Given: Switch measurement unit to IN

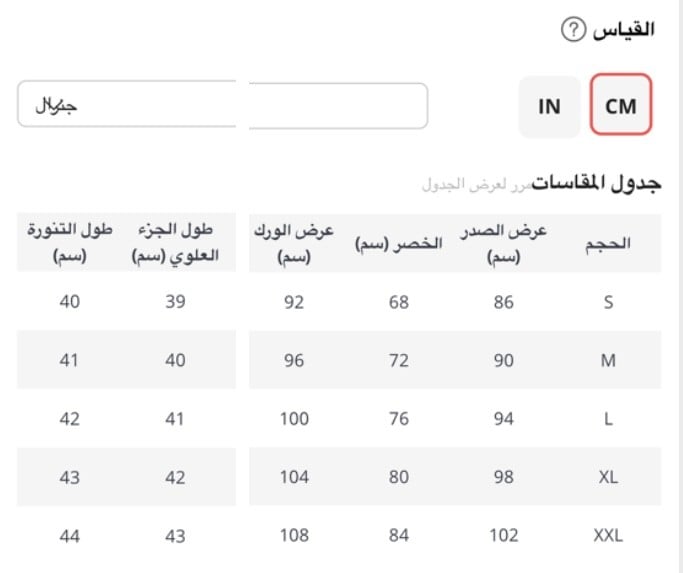Looking at the screenshot, I should click(x=549, y=106).
